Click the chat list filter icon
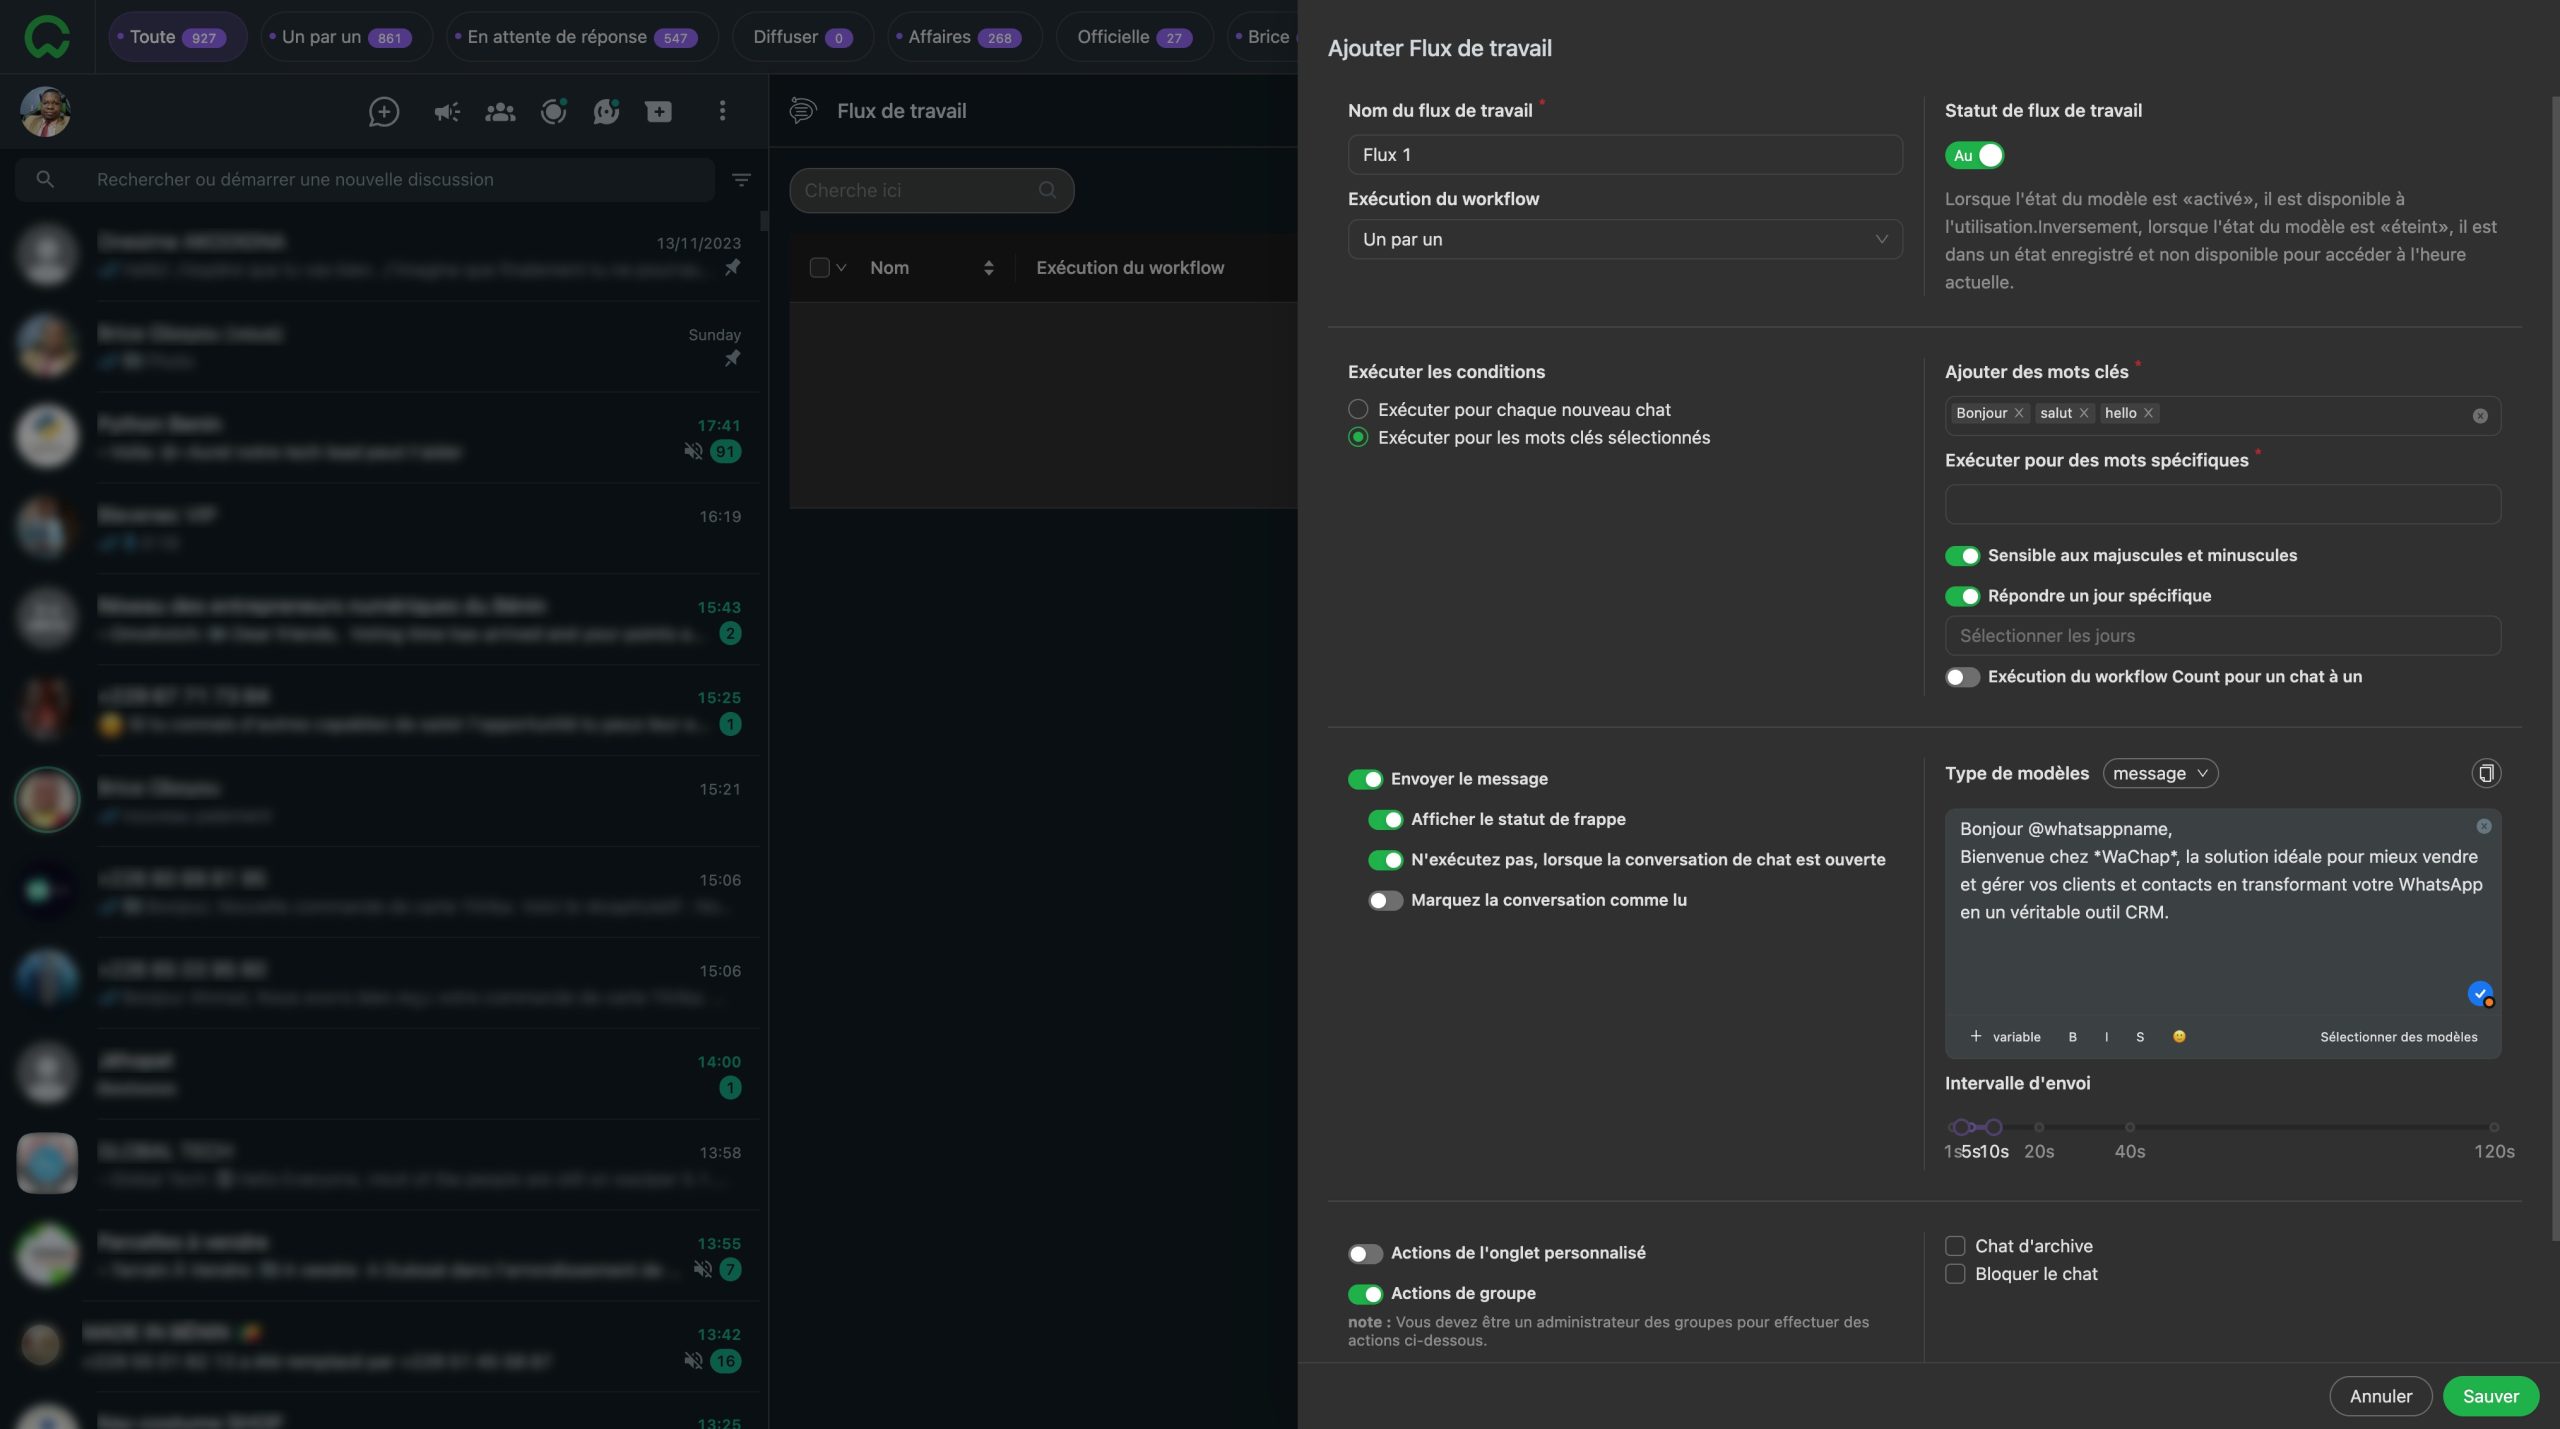The height and width of the screenshot is (1429, 2560). 741,180
